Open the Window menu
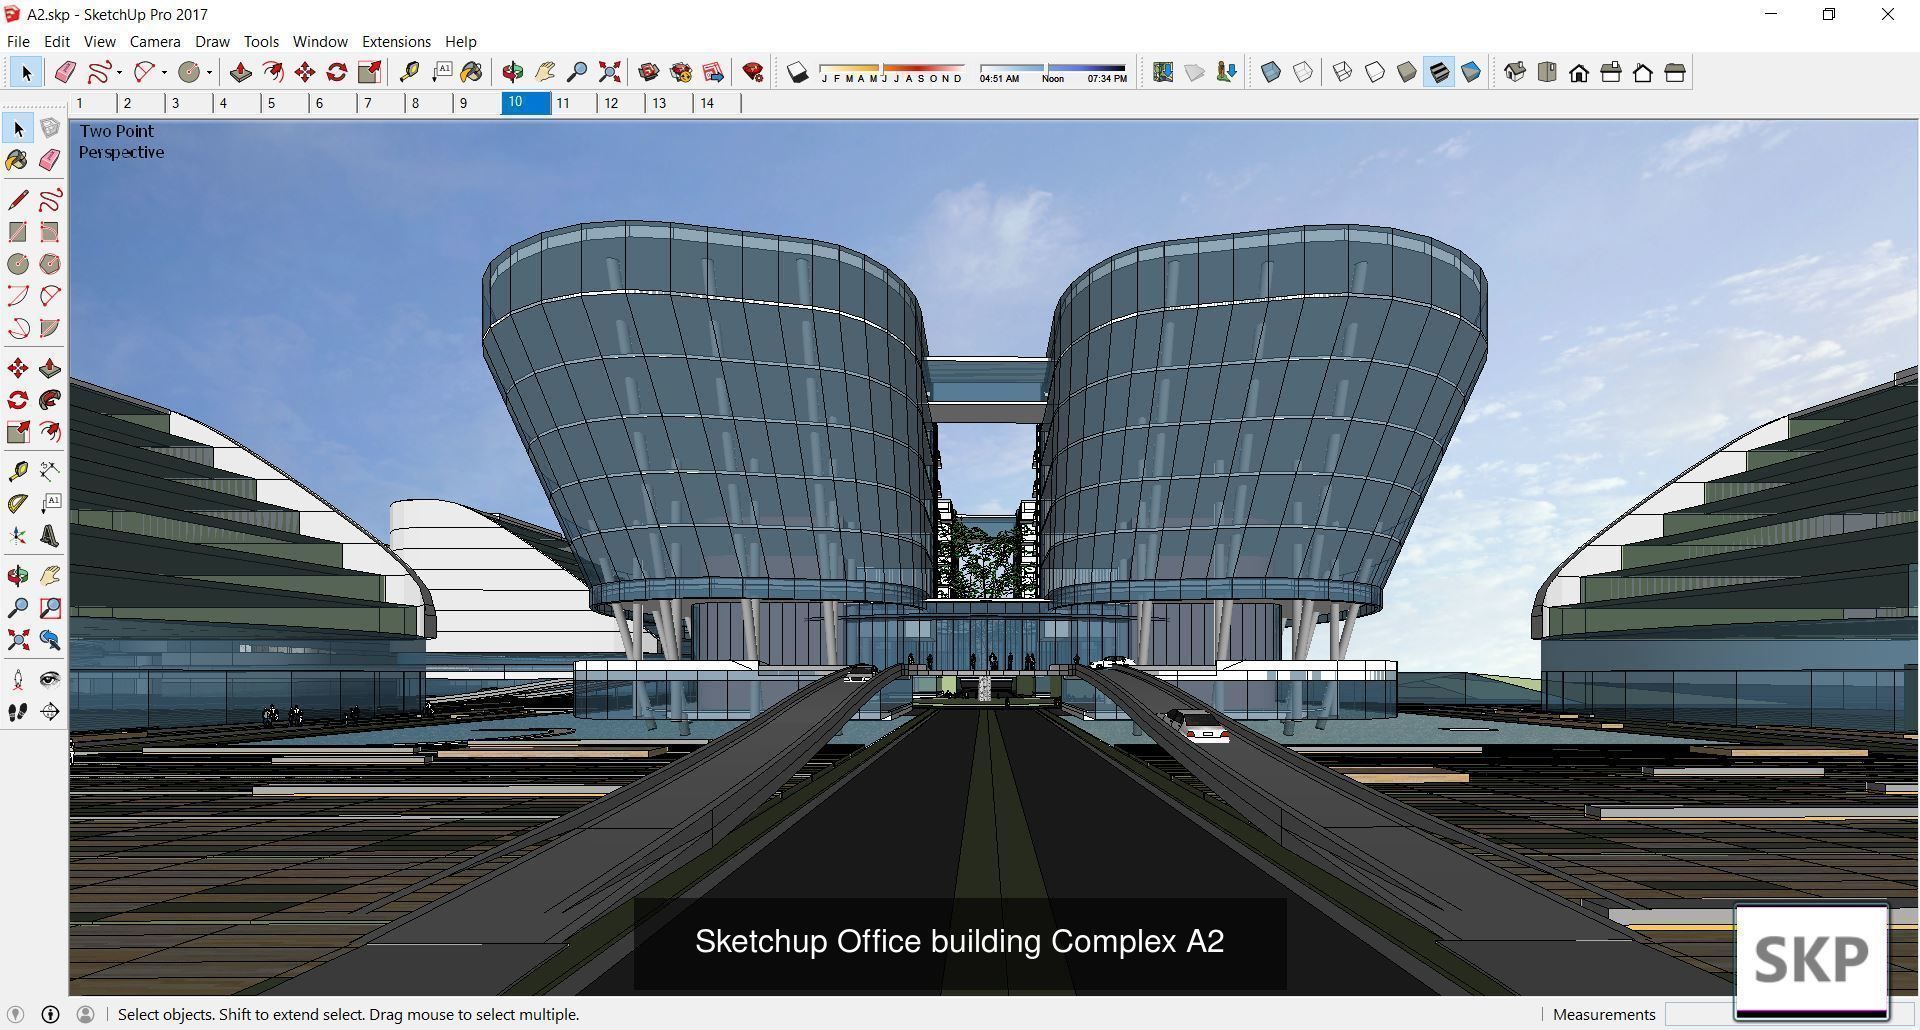The width and height of the screenshot is (1920, 1030). coord(320,41)
